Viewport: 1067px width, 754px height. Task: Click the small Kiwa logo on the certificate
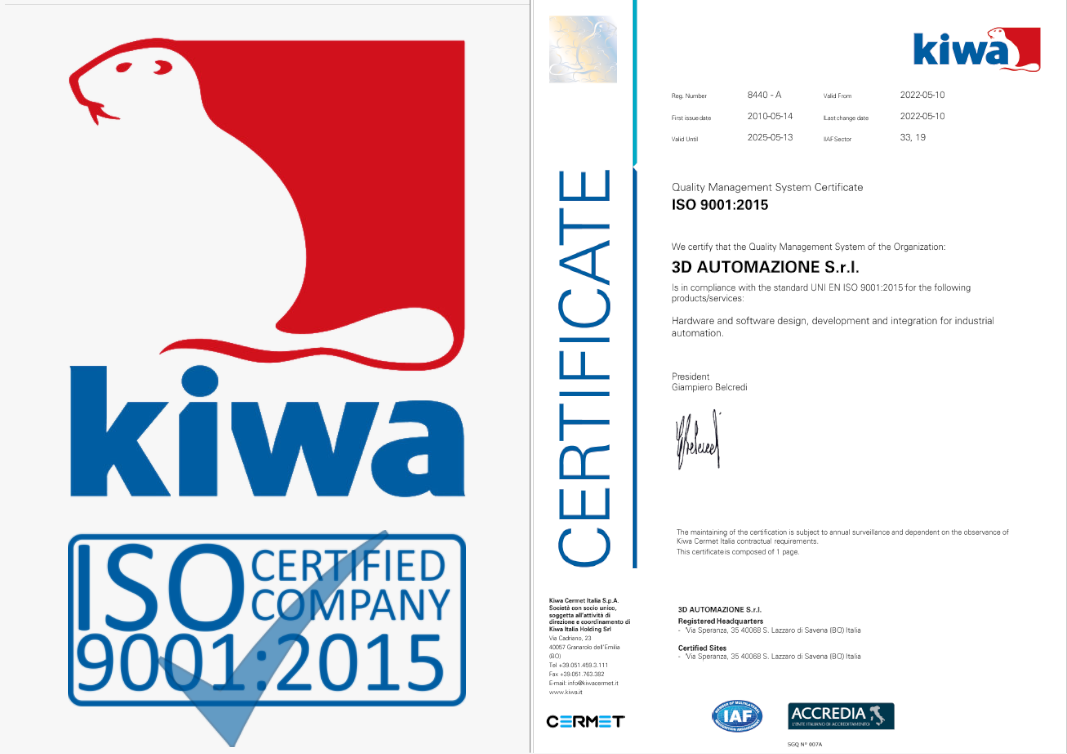(976, 49)
